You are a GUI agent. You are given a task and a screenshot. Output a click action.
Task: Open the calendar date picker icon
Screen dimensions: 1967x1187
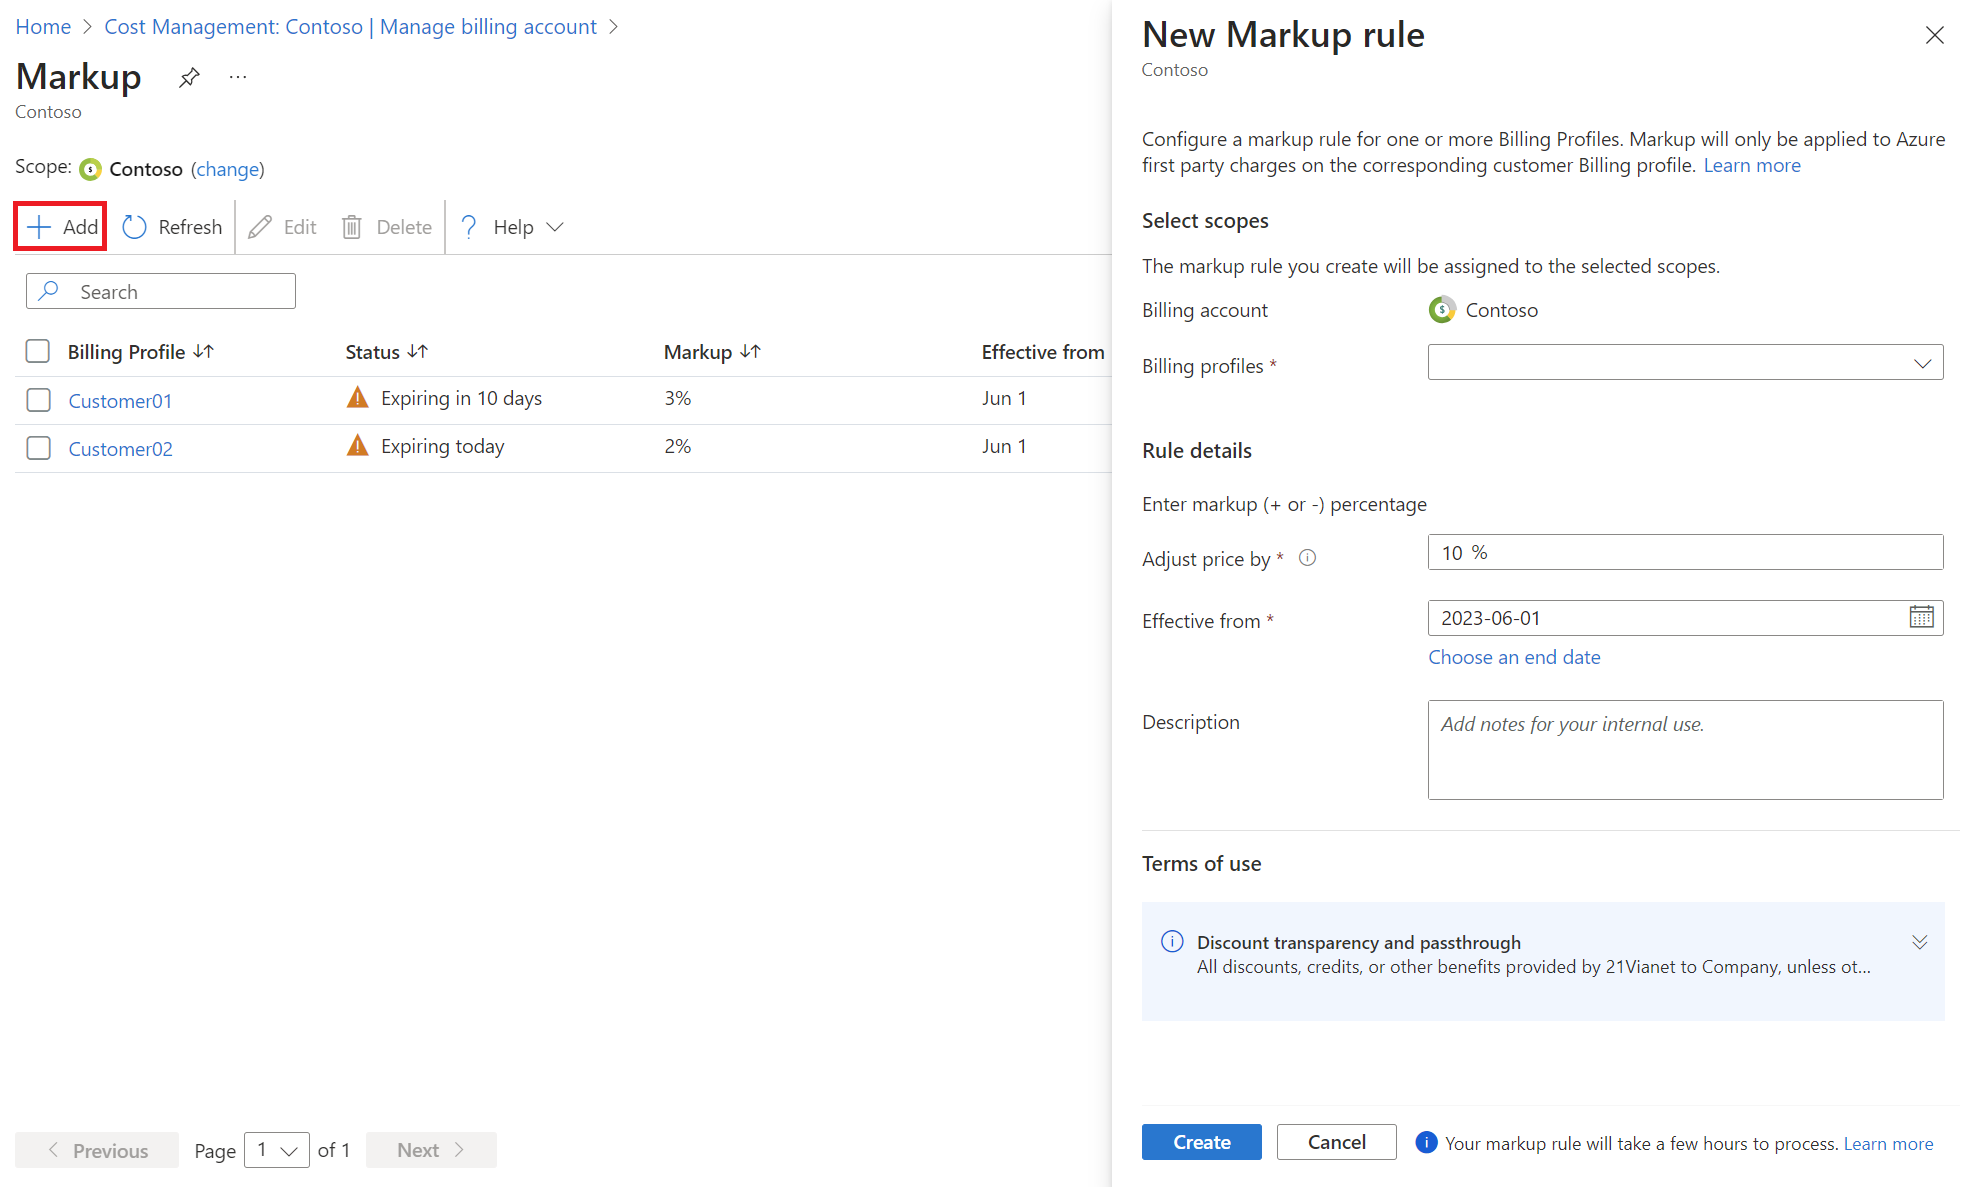point(1920,617)
